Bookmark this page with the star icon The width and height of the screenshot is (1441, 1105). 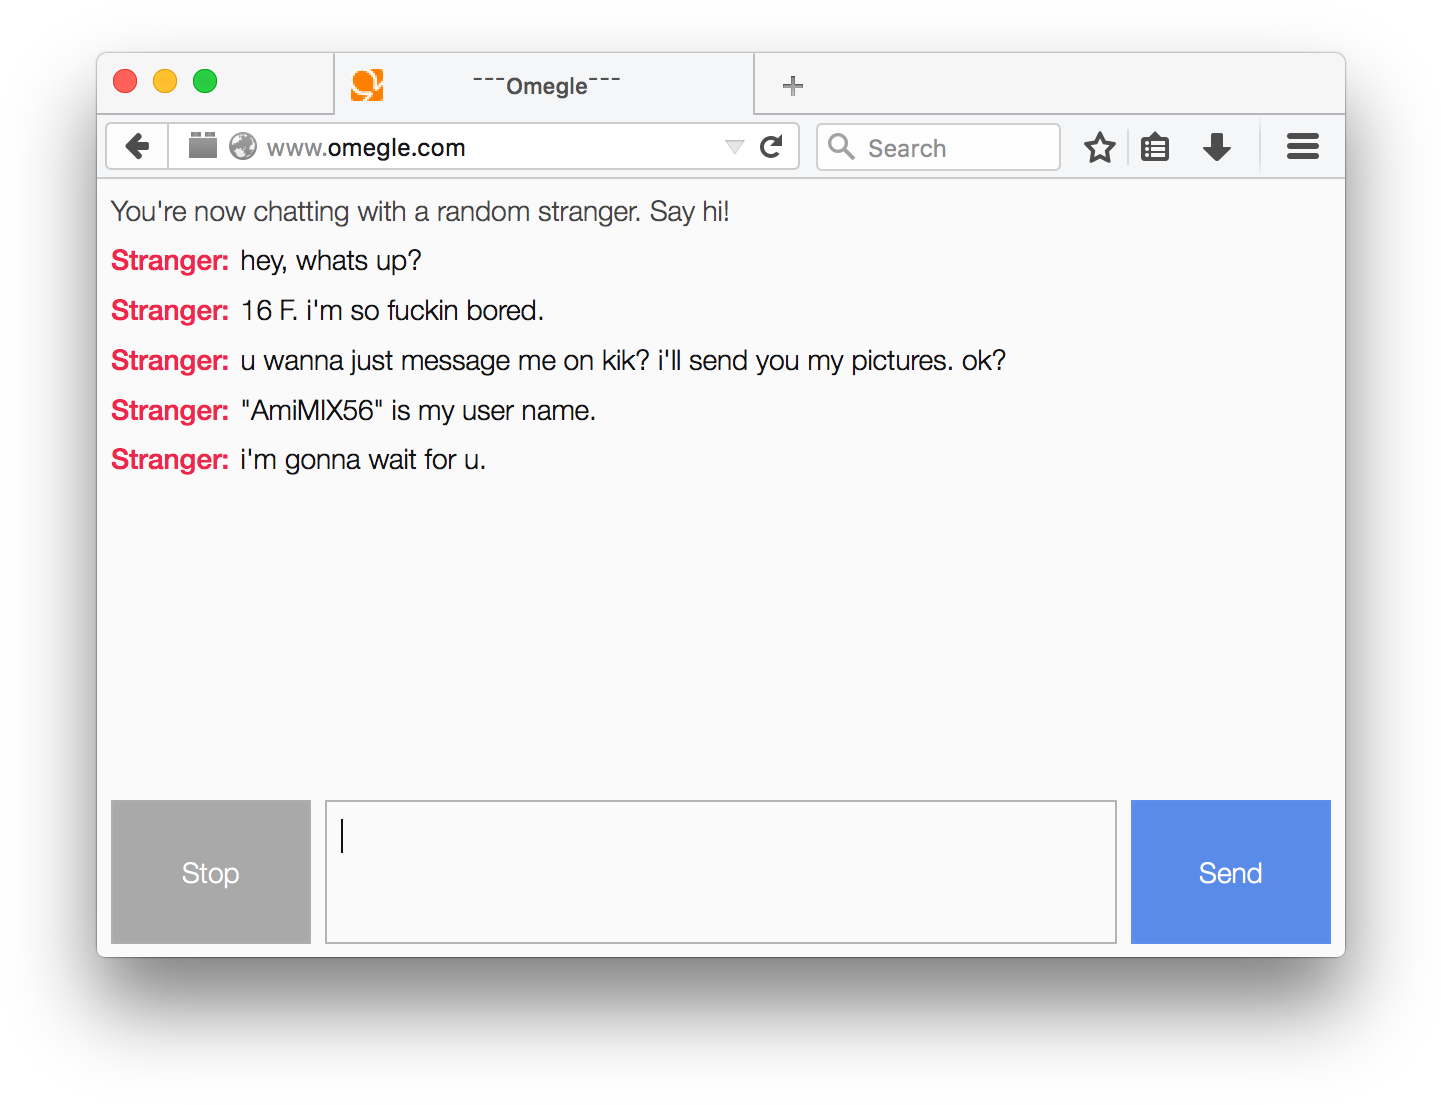(1100, 147)
